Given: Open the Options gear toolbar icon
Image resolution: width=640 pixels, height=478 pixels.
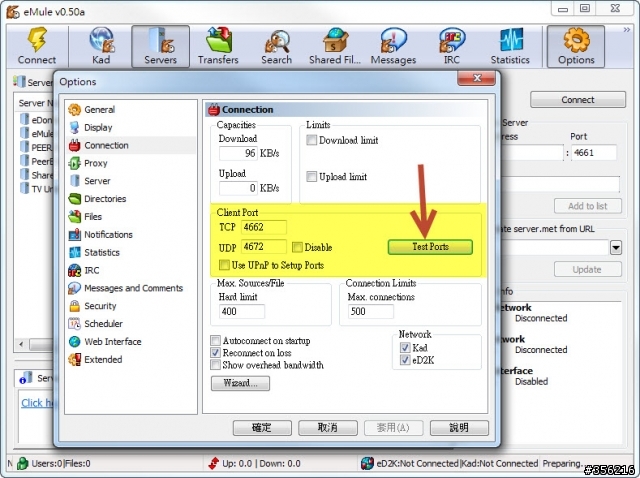Looking at the screenshot, I should pyautogui.click(x=576, y=46).
